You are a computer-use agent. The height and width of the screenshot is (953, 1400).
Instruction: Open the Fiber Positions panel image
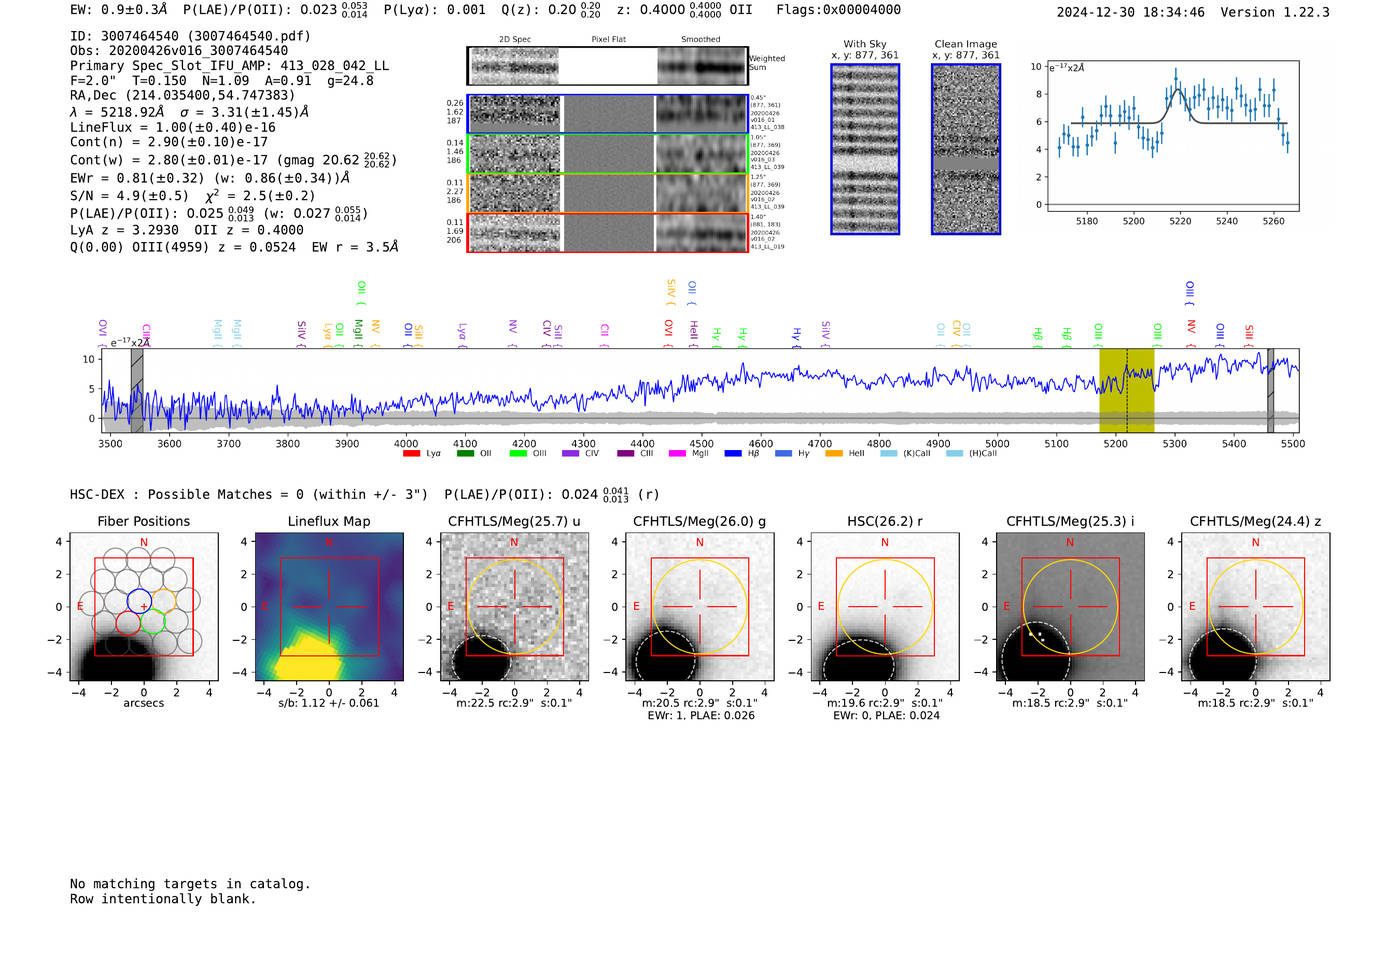(x=143, y=607)
